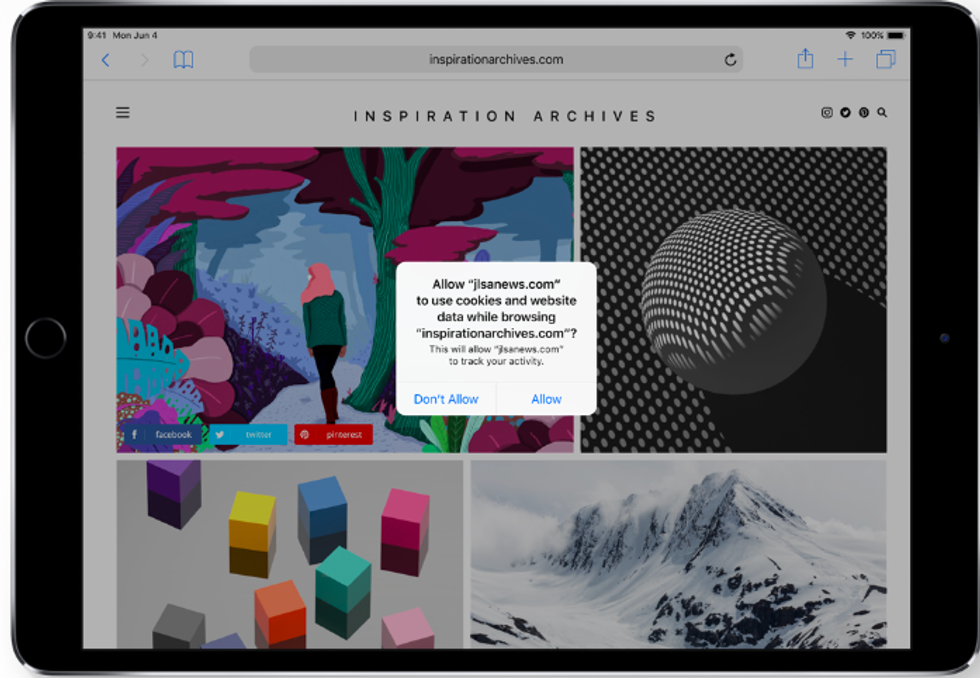
Task: Click the site search magnifier icon
Action: 882,113
